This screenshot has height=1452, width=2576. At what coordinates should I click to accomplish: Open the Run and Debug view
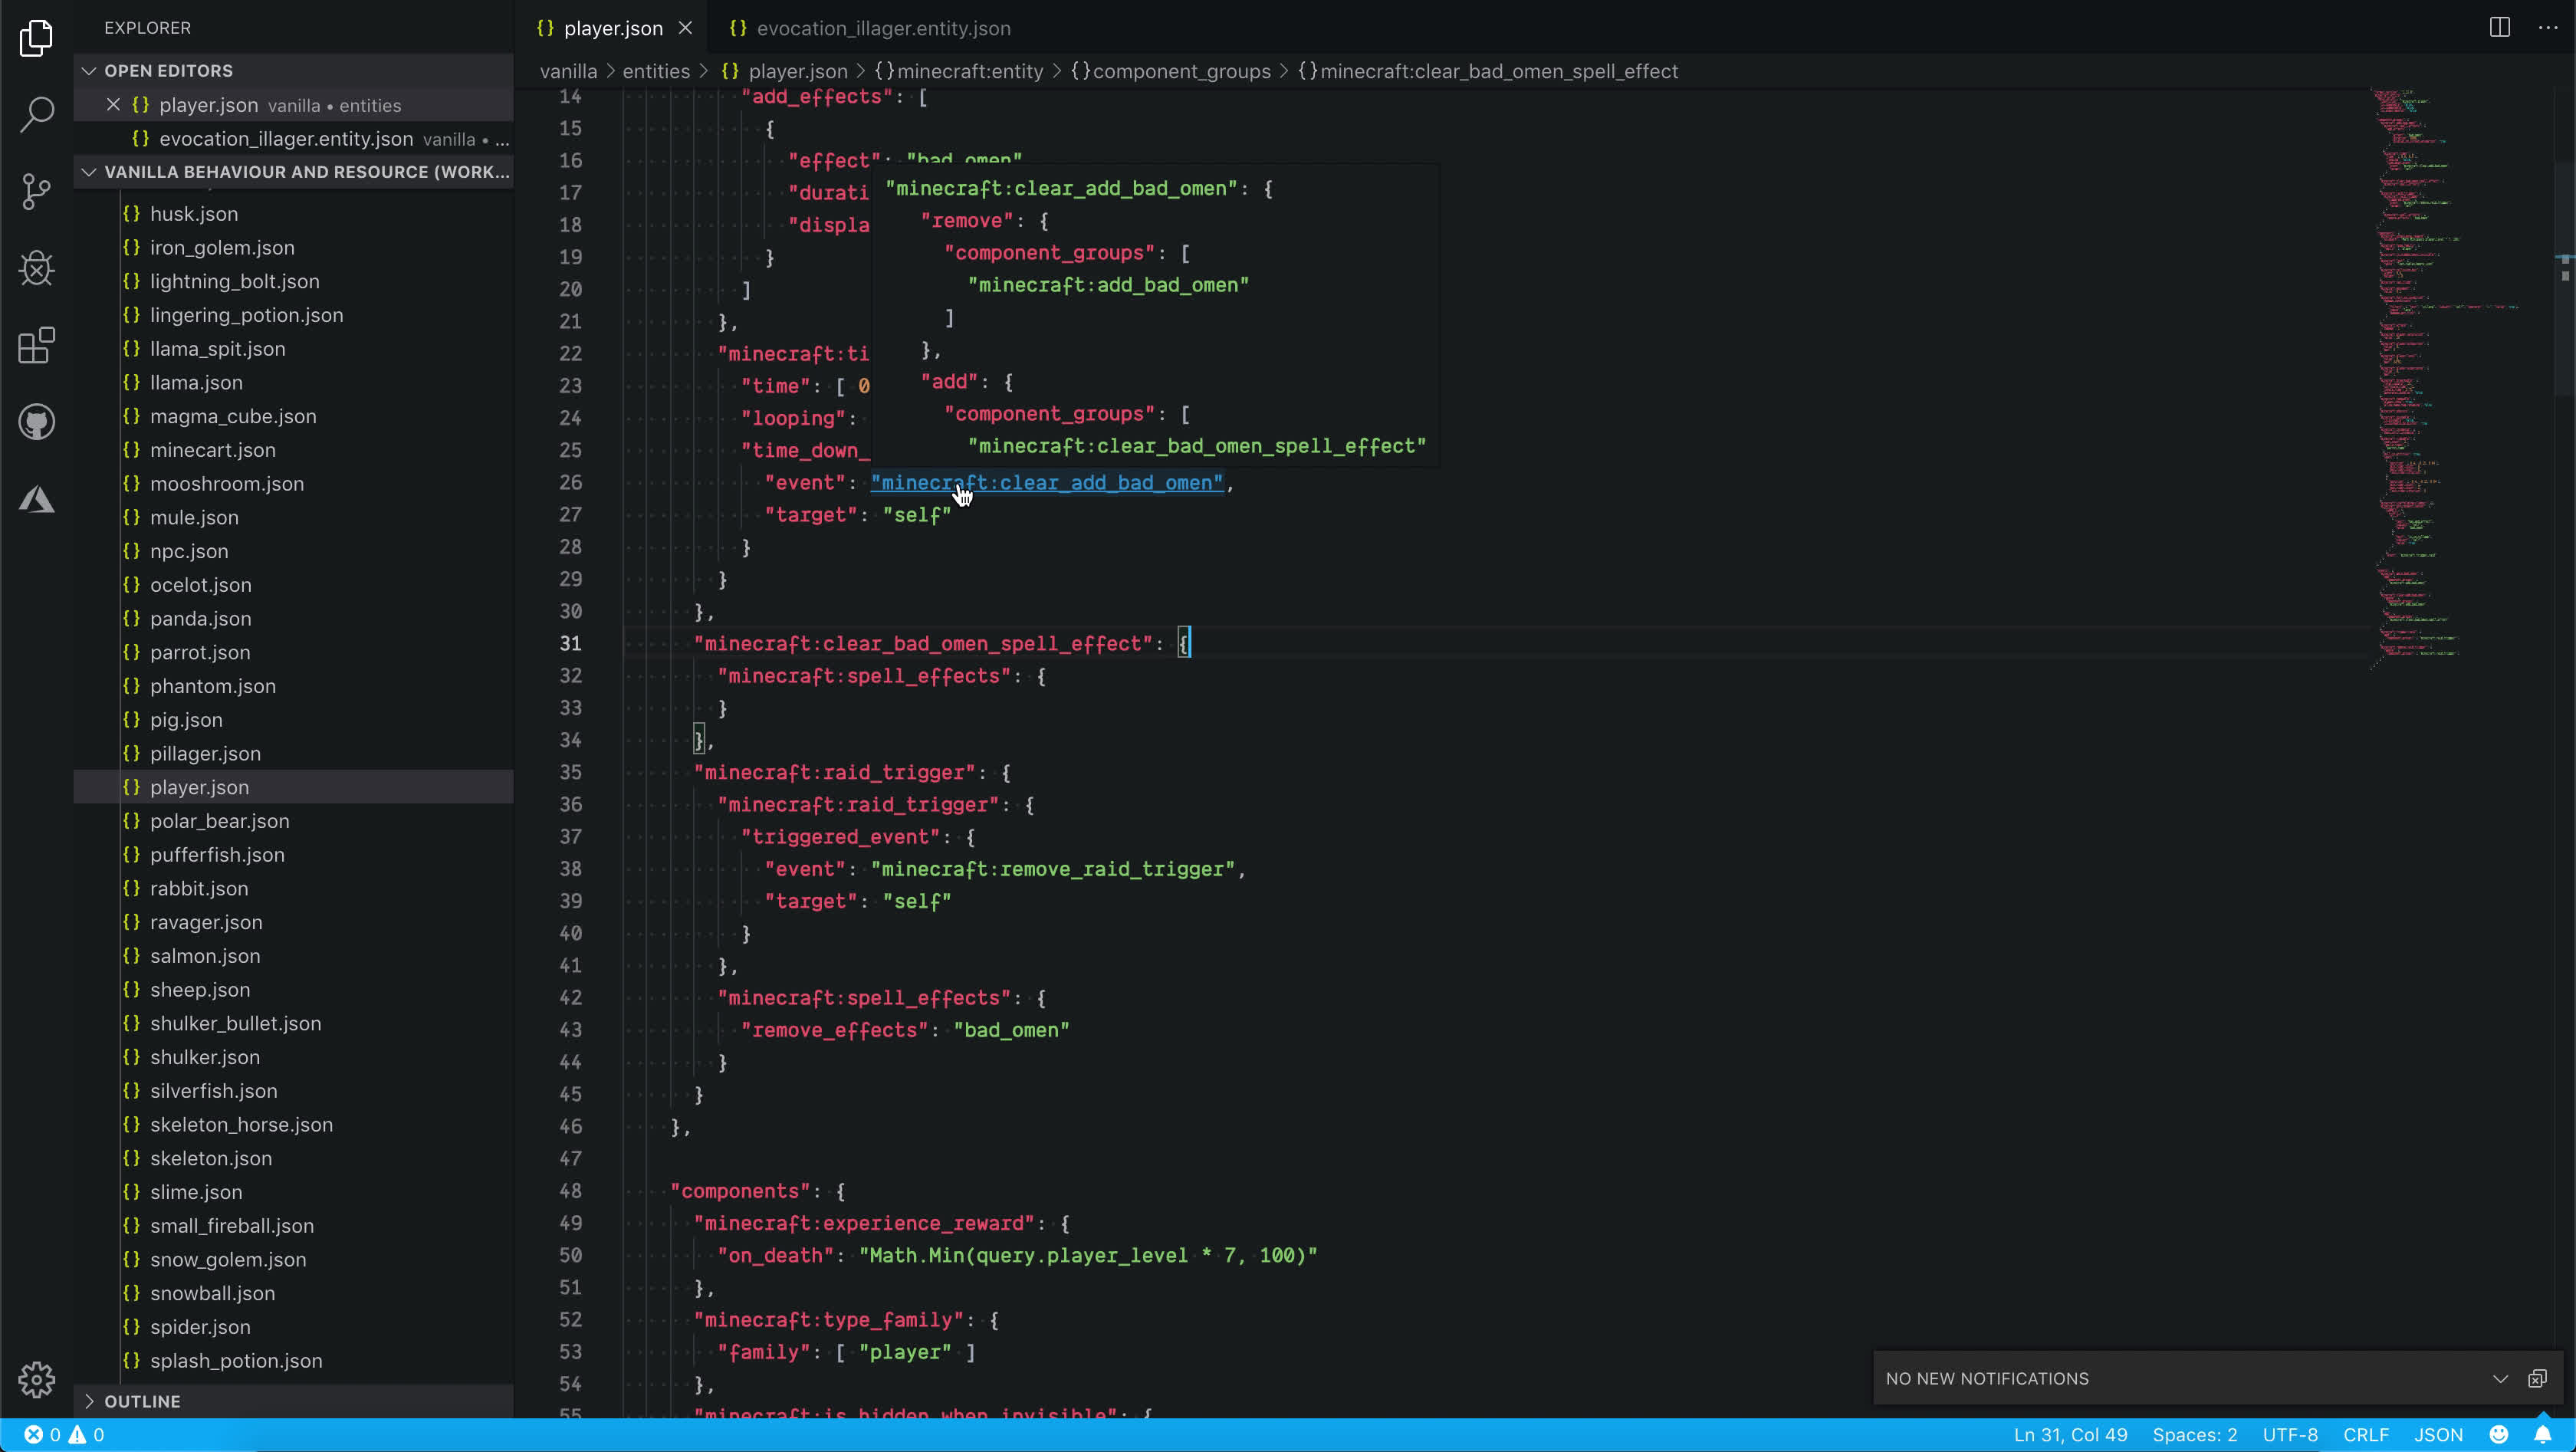(x=36, y=268)
